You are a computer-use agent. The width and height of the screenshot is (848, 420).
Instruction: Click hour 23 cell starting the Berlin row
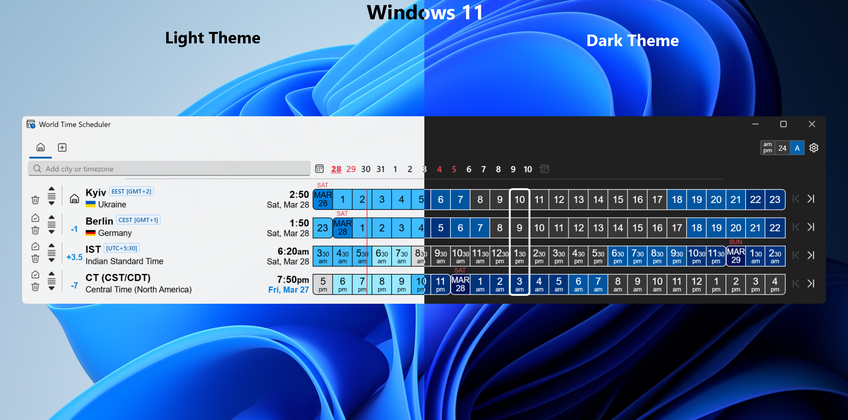(323, 228)
